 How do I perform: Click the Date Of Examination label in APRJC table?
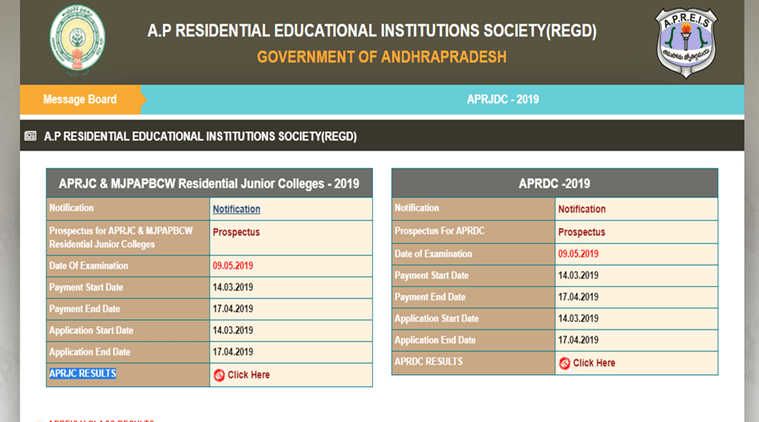(89, 266)
